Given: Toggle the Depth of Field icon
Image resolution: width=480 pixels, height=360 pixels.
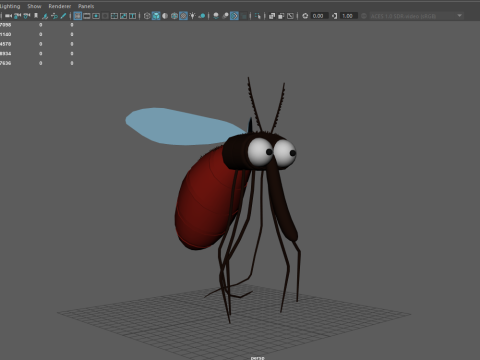Looking at the screenshot, I should 244,16.
